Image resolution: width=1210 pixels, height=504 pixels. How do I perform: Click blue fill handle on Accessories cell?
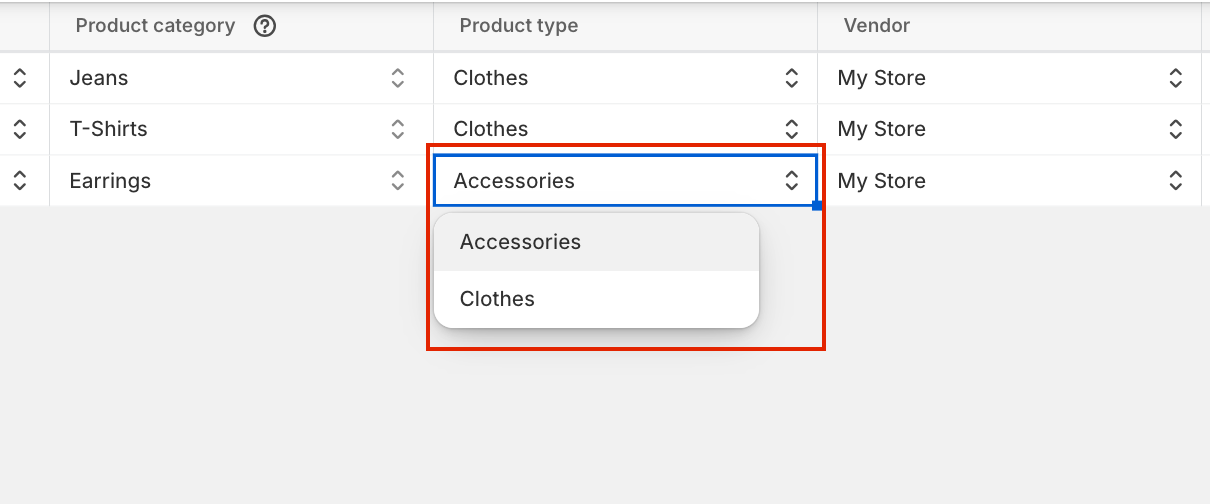coord(817,206)
